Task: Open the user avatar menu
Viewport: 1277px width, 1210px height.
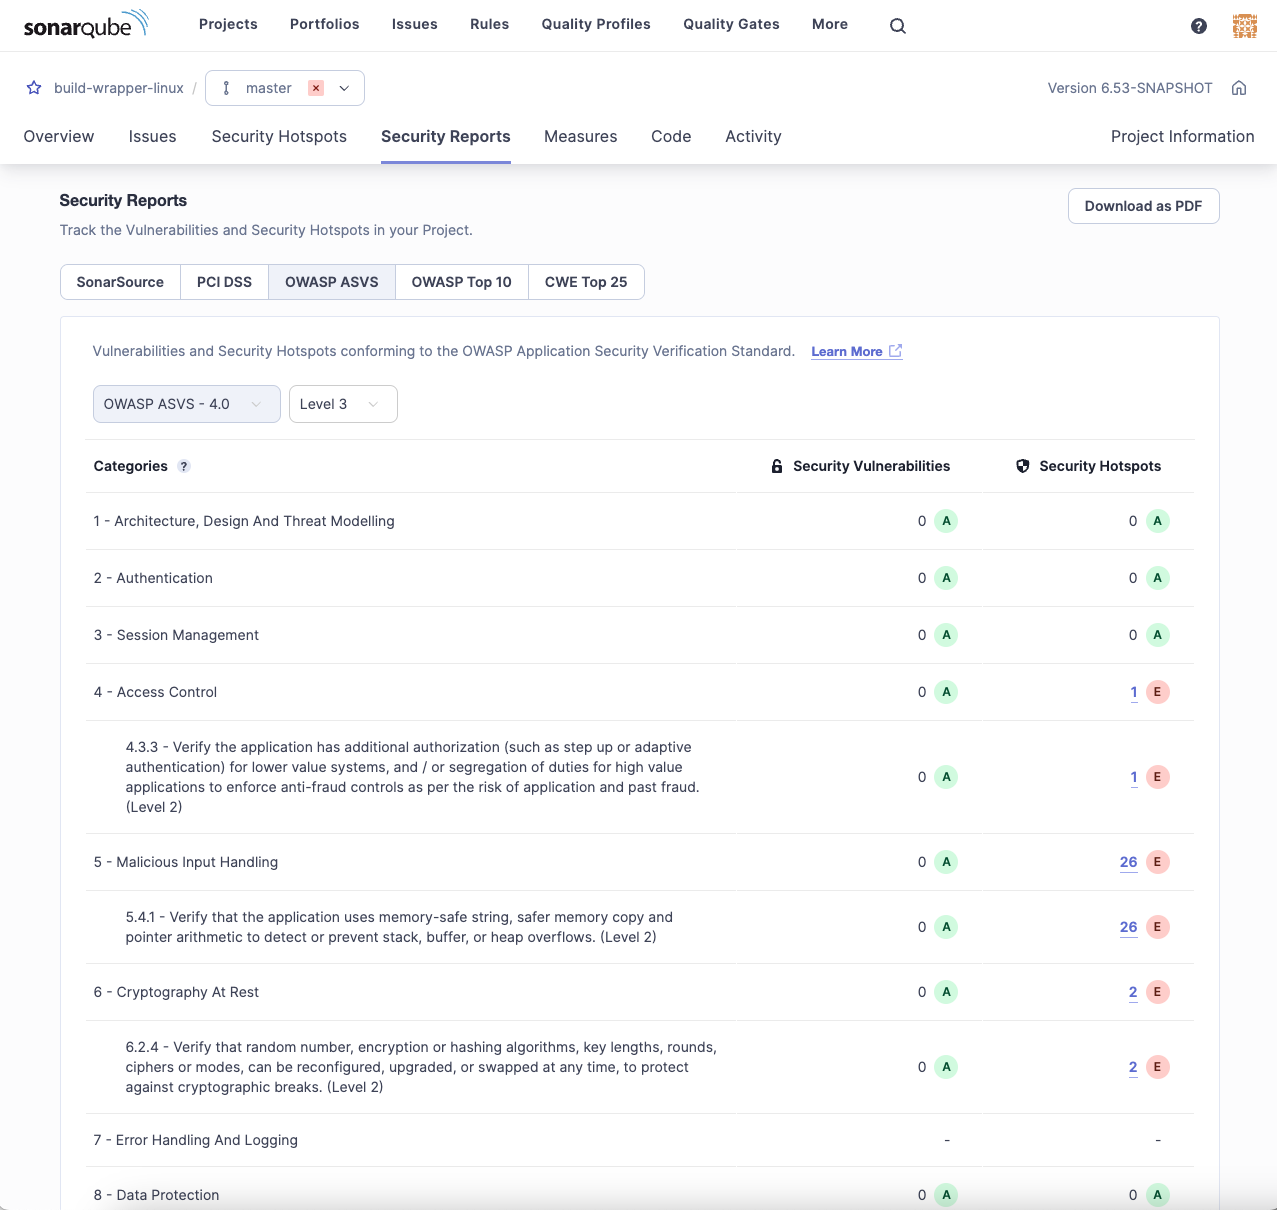Action: pyautogui.click(x=1245, y=25)
